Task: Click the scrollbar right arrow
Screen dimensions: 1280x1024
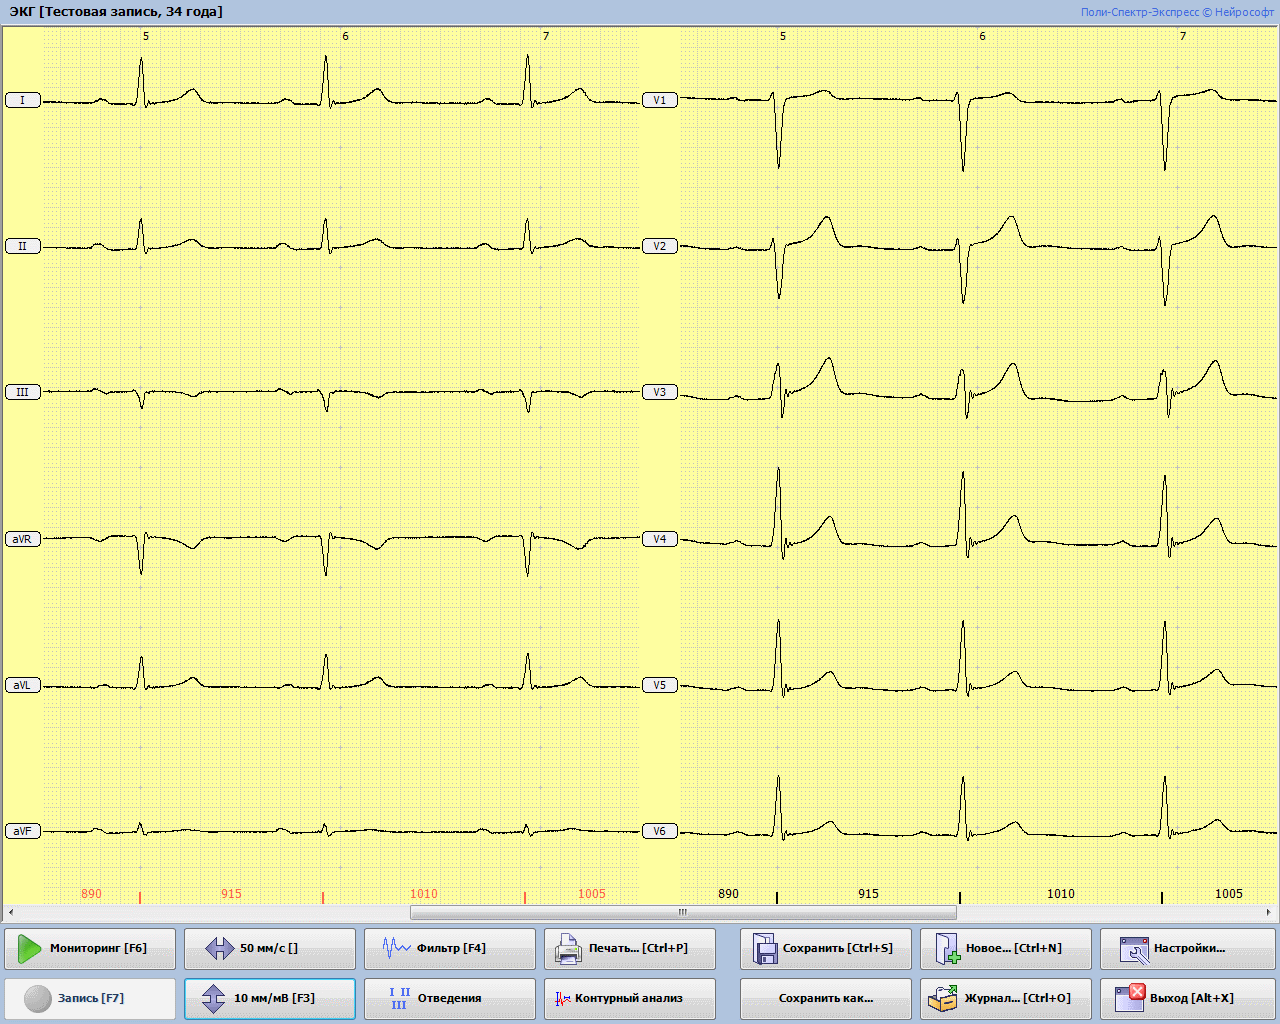Action: tap(1269, 912)
